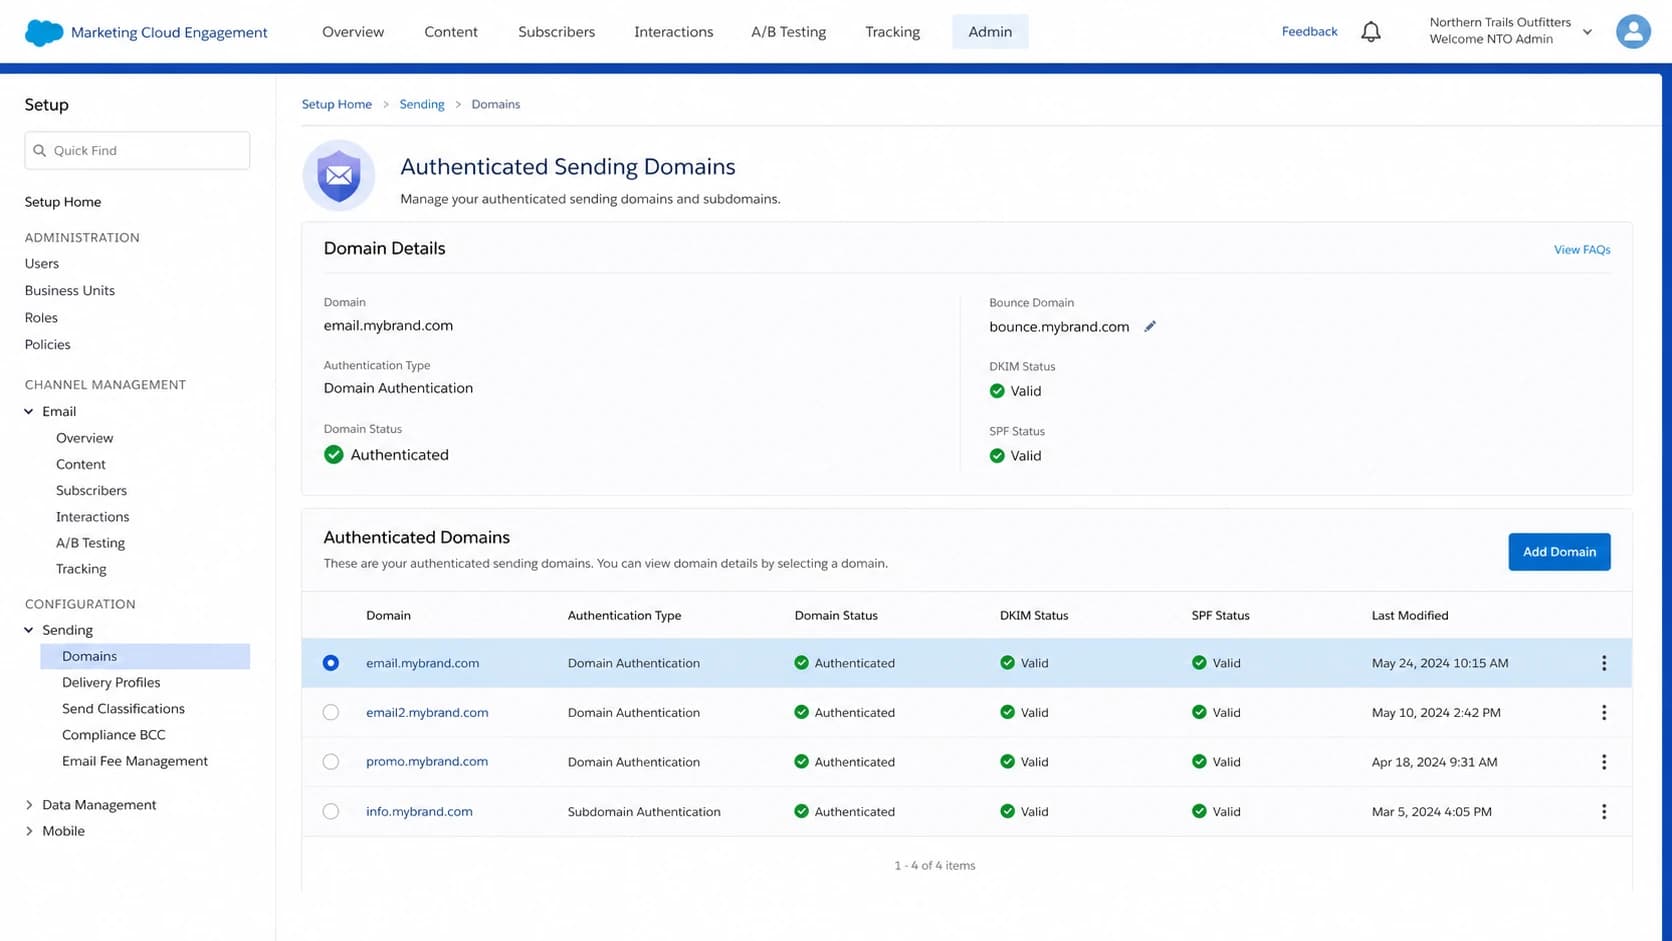The image size is (1672, 941).
Task: Click the SPF Status Valid check icon in details
Action: [x=997, y=456]
